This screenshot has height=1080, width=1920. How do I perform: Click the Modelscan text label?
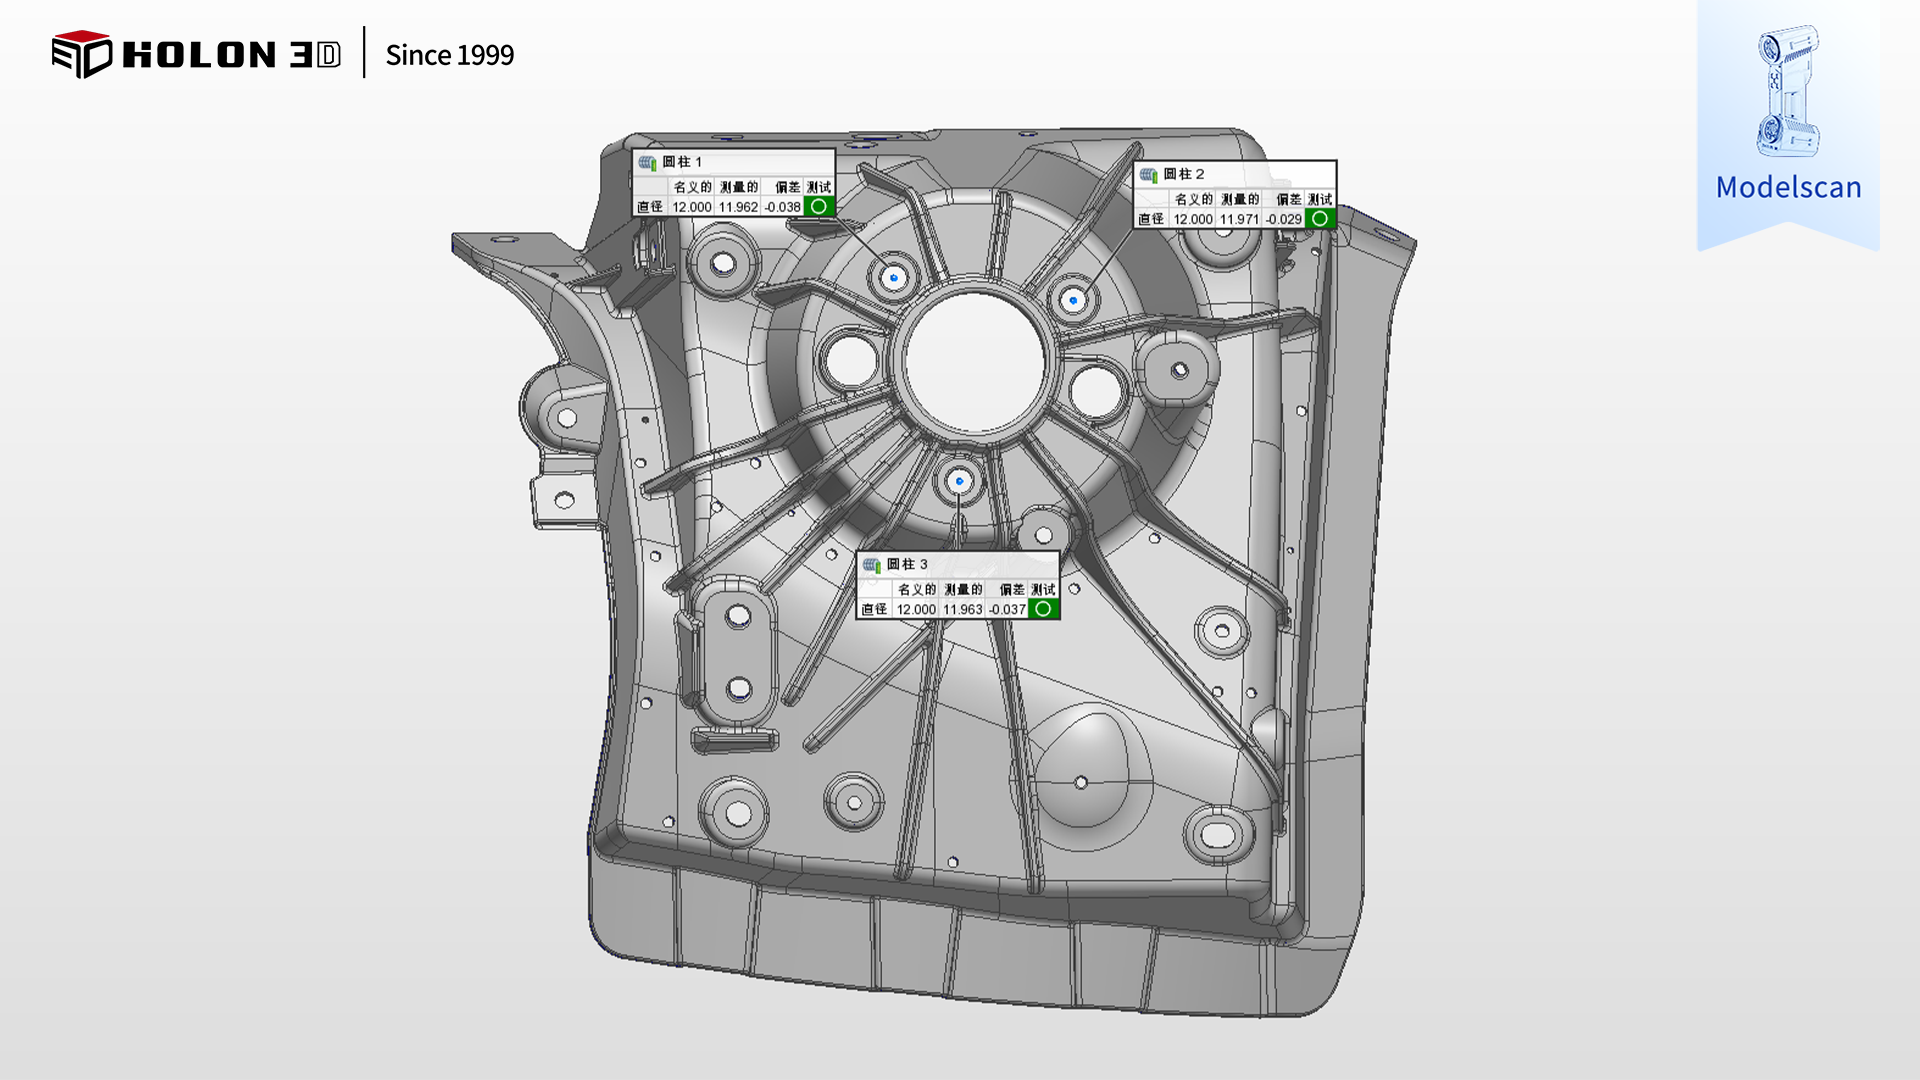1788,187
